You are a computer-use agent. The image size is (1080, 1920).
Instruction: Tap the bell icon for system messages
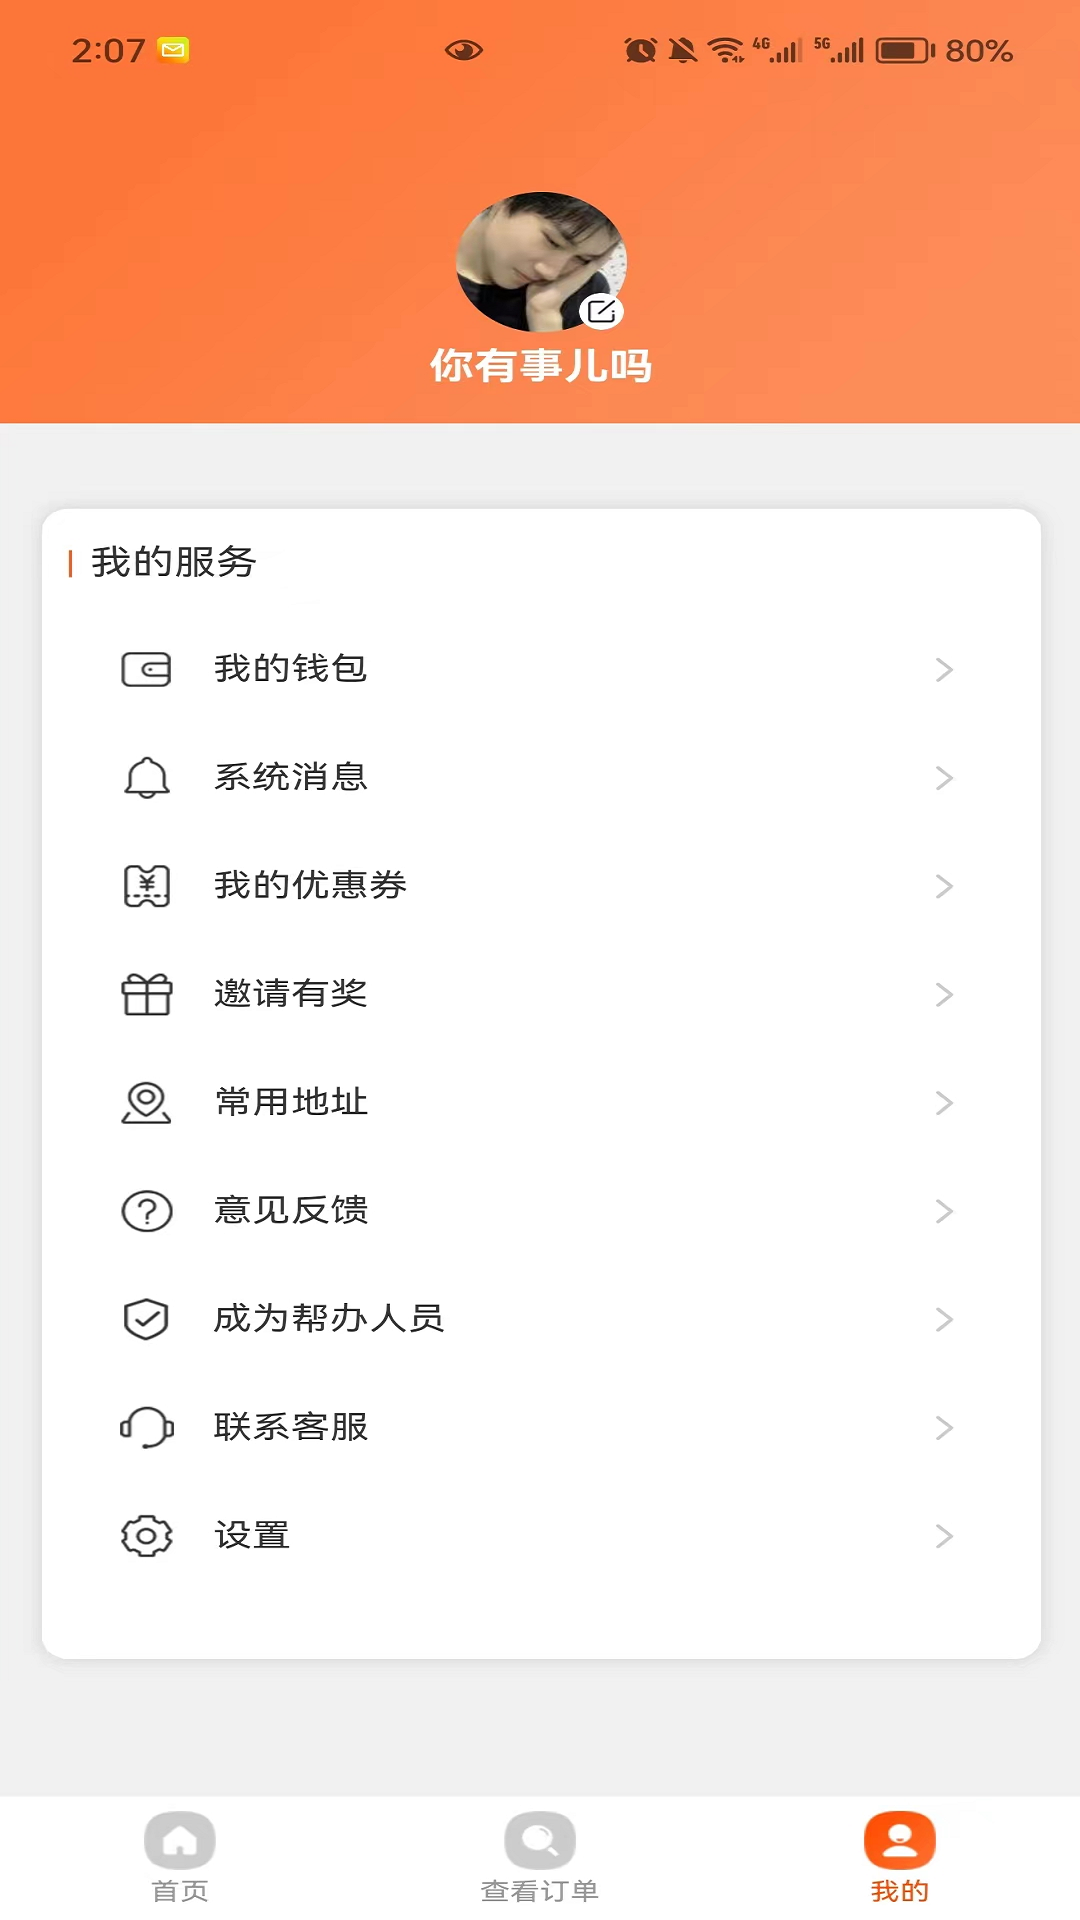pyautogui.click(x=146, y=778)
